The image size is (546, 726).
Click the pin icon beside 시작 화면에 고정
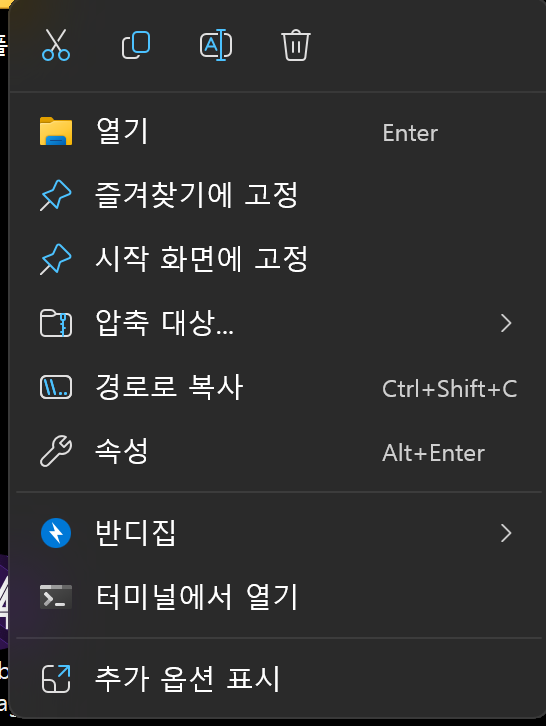point(56,259)
